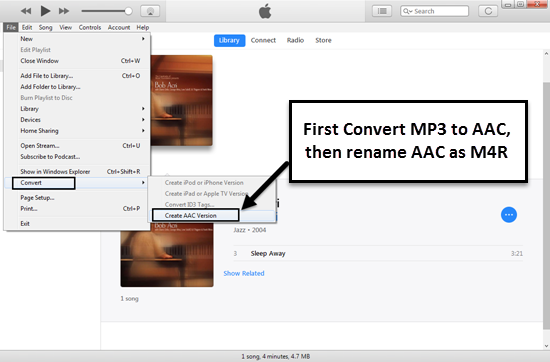Select Convert ID3 Tags
The height and width of the screenshot is (362, 550).
[213, 205]
